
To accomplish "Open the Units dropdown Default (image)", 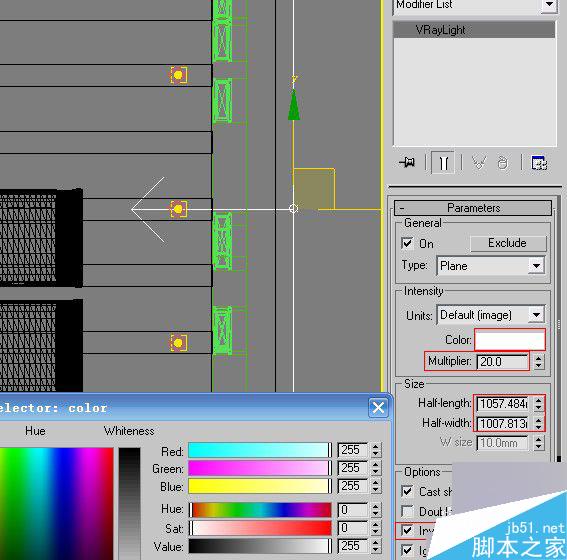I will coord(491,315).
